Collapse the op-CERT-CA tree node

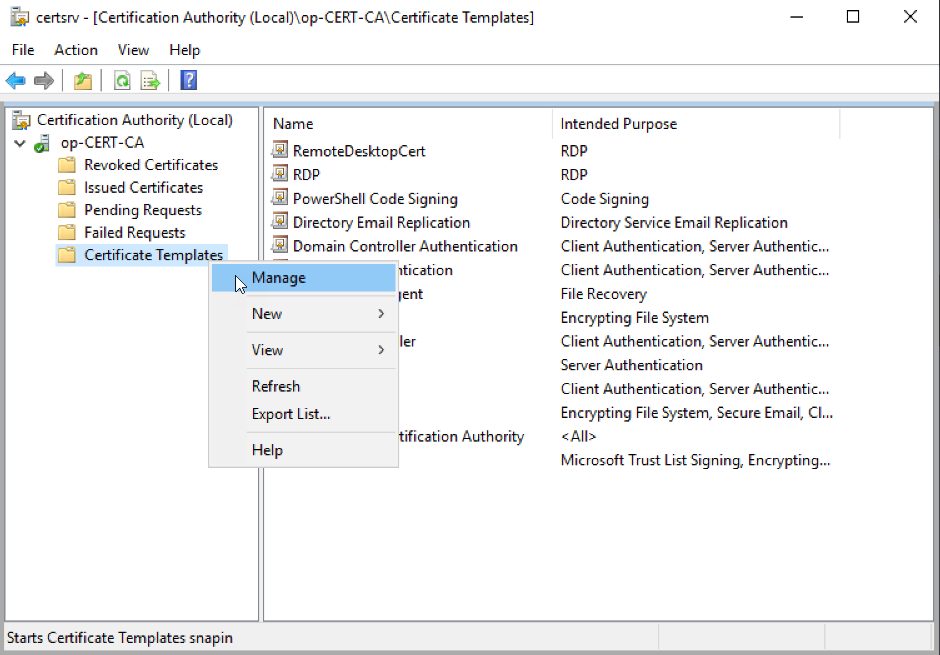(20, 143)
